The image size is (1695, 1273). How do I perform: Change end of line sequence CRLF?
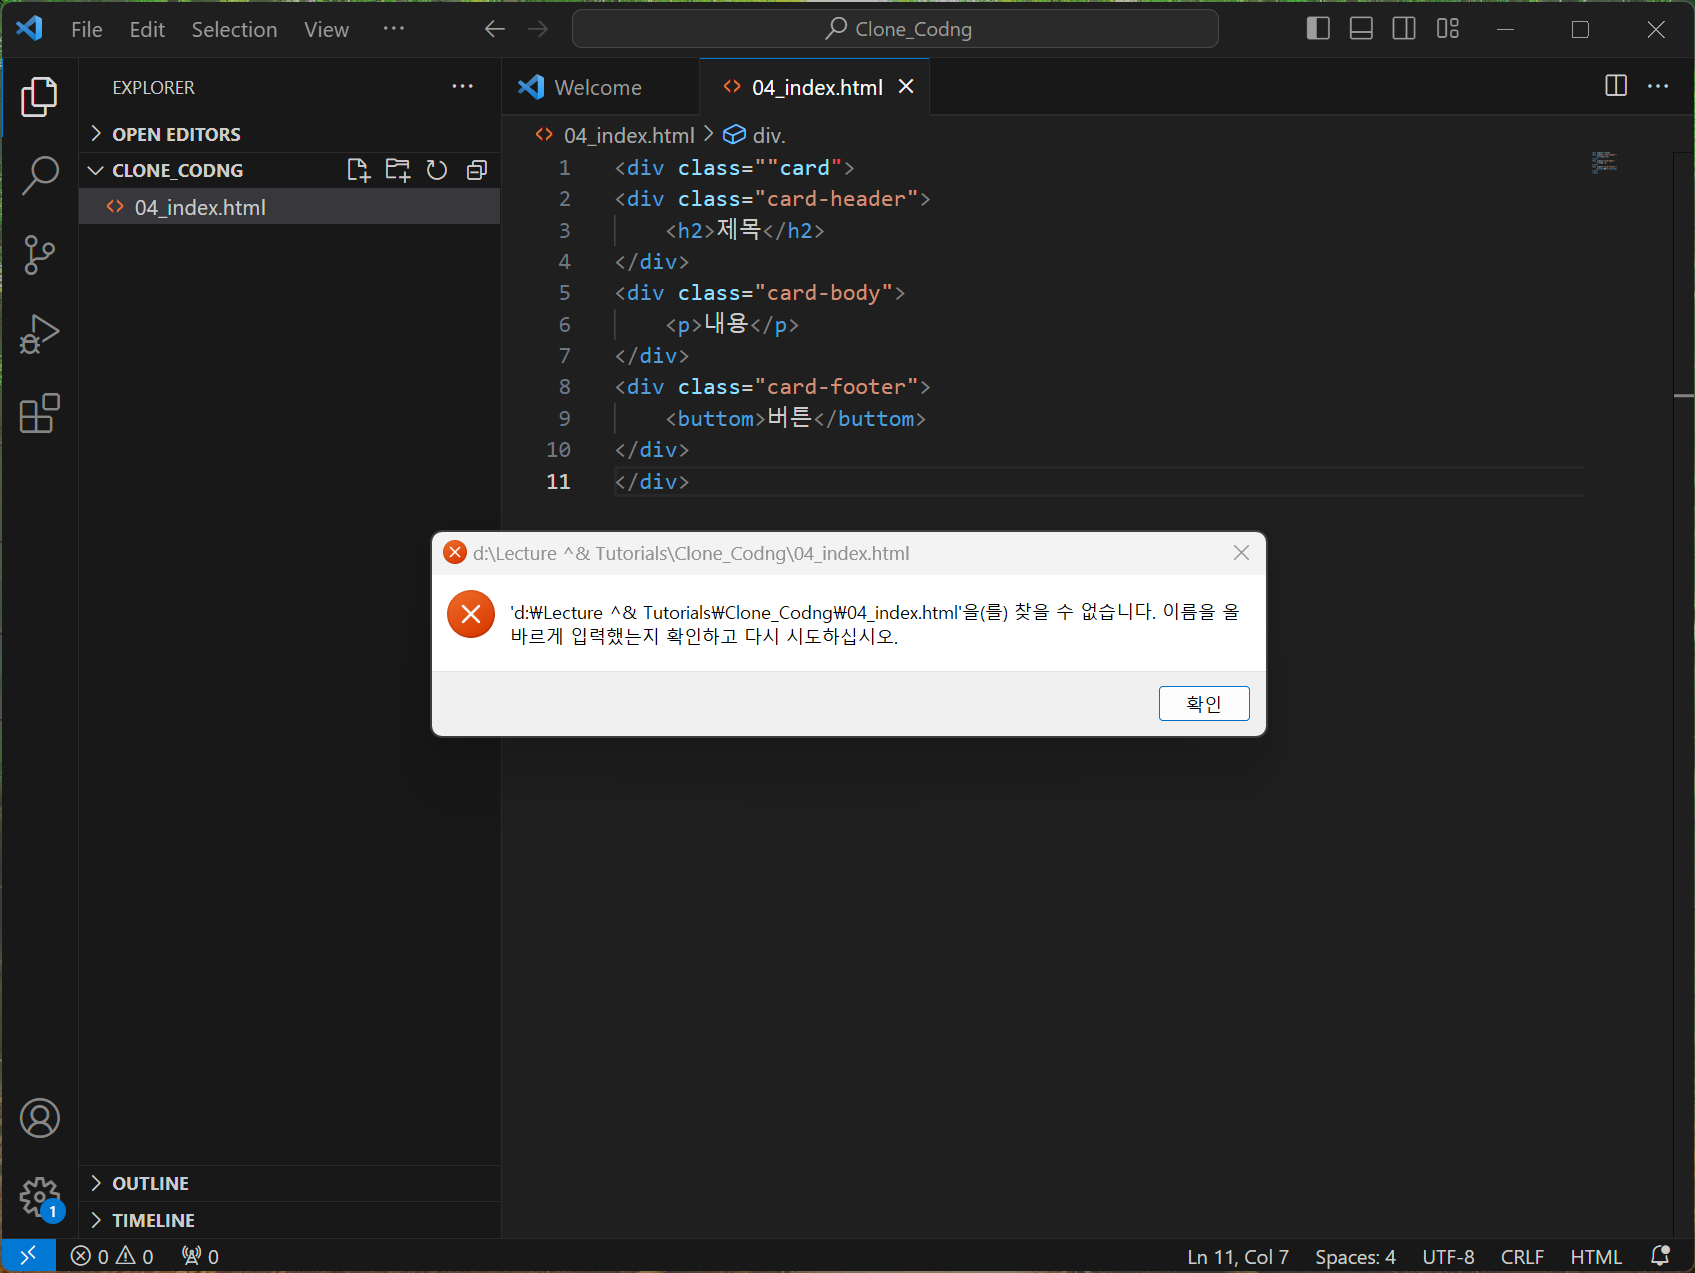point(1522,1256)
